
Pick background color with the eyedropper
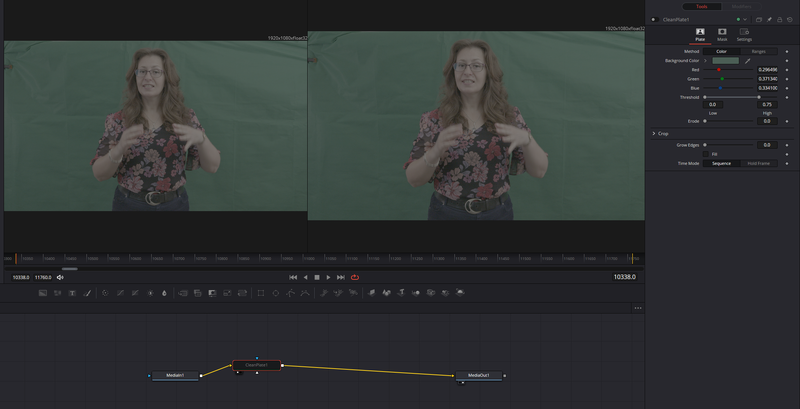(x=746, y=60)
